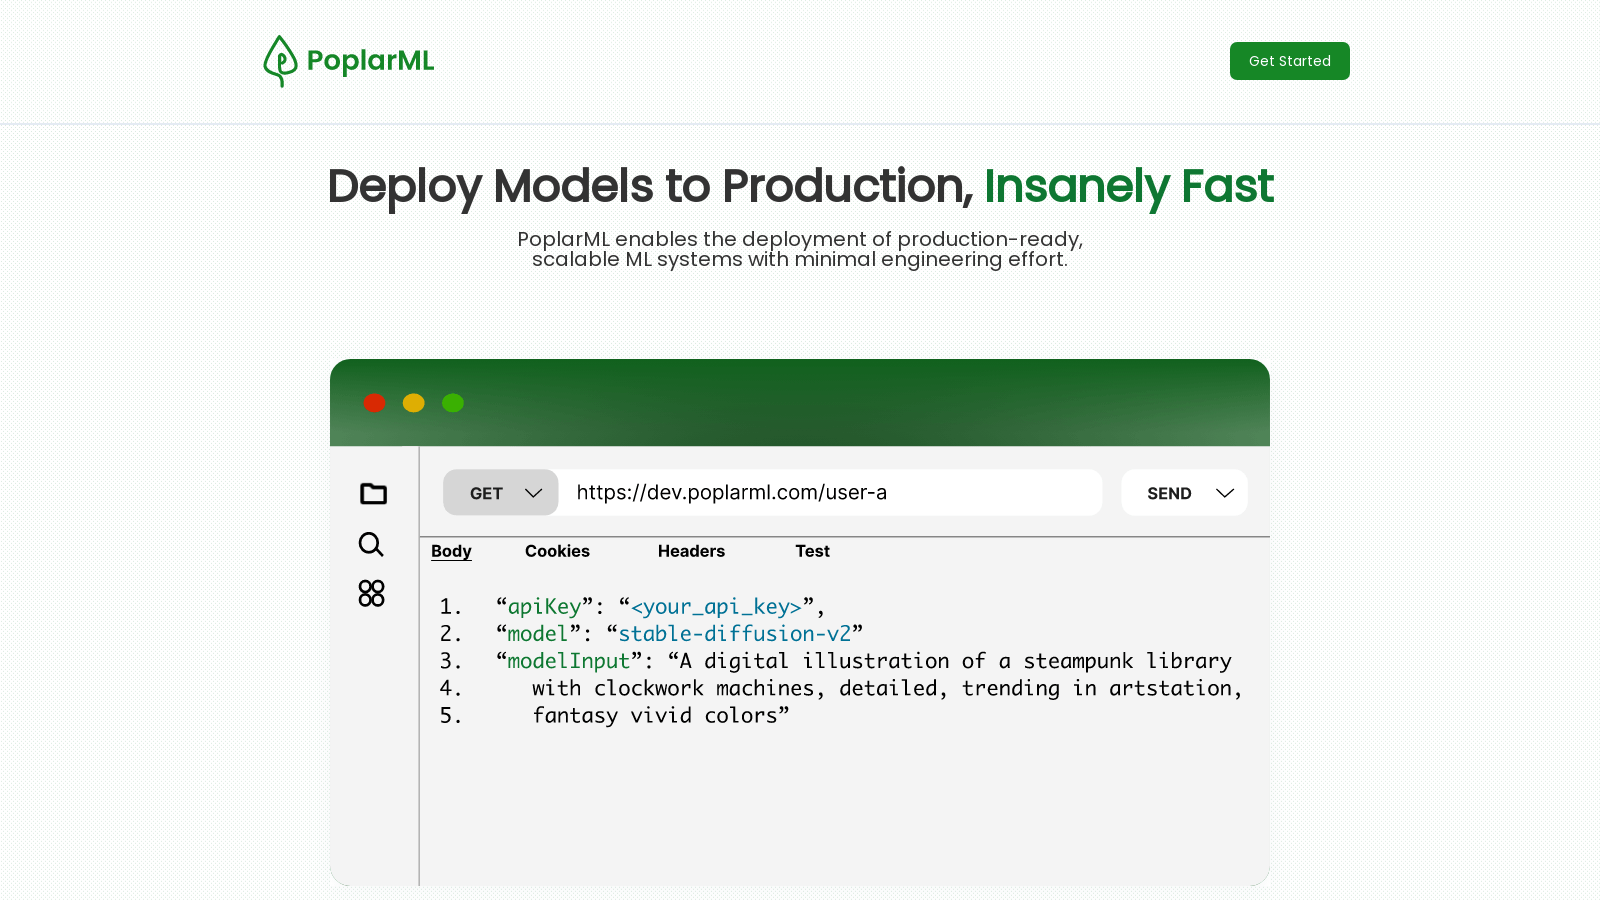1600x900 pixels.
Task: Switch to the Body tab
Action: tap(451, 551)
